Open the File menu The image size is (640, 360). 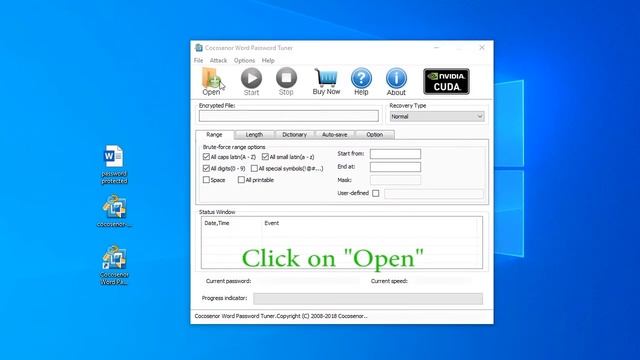(198, 60)
